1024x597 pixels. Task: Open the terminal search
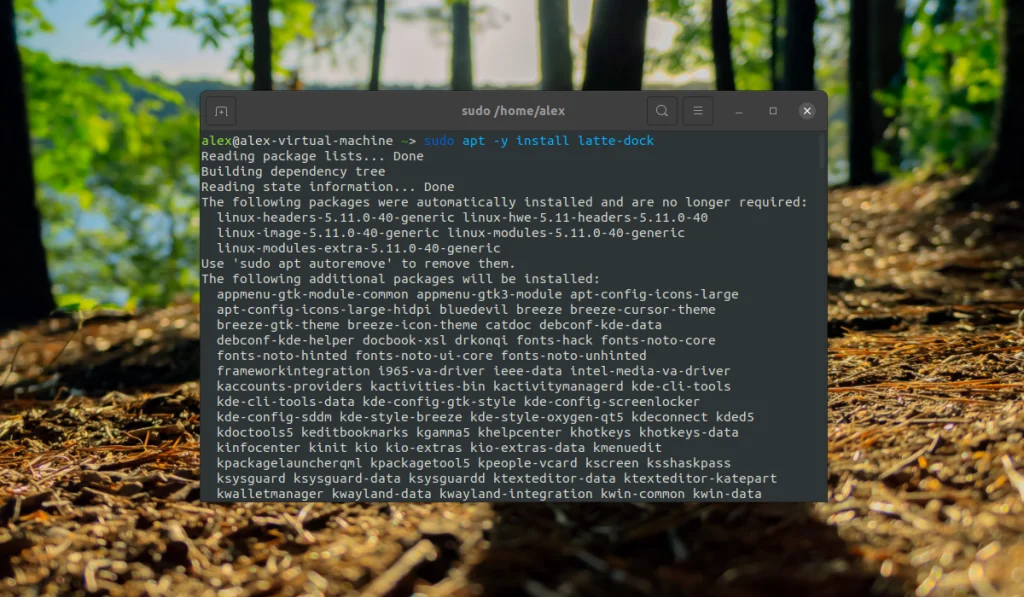point(661,110)
